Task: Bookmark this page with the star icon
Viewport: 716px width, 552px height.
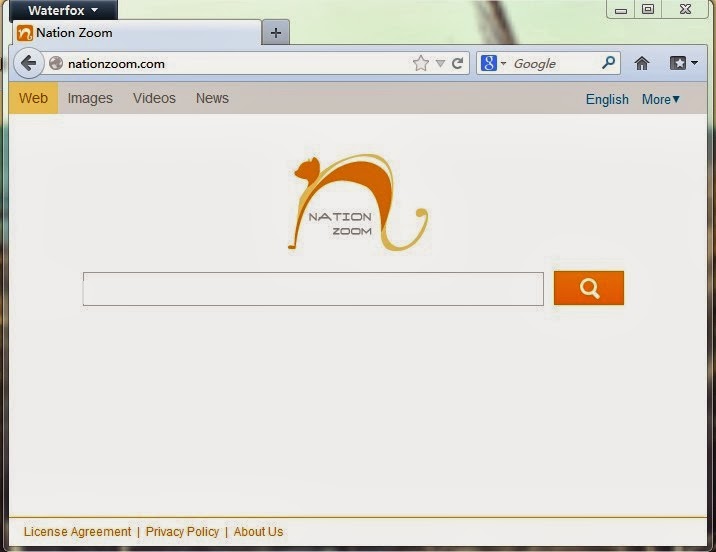Action: click(421, 63)
